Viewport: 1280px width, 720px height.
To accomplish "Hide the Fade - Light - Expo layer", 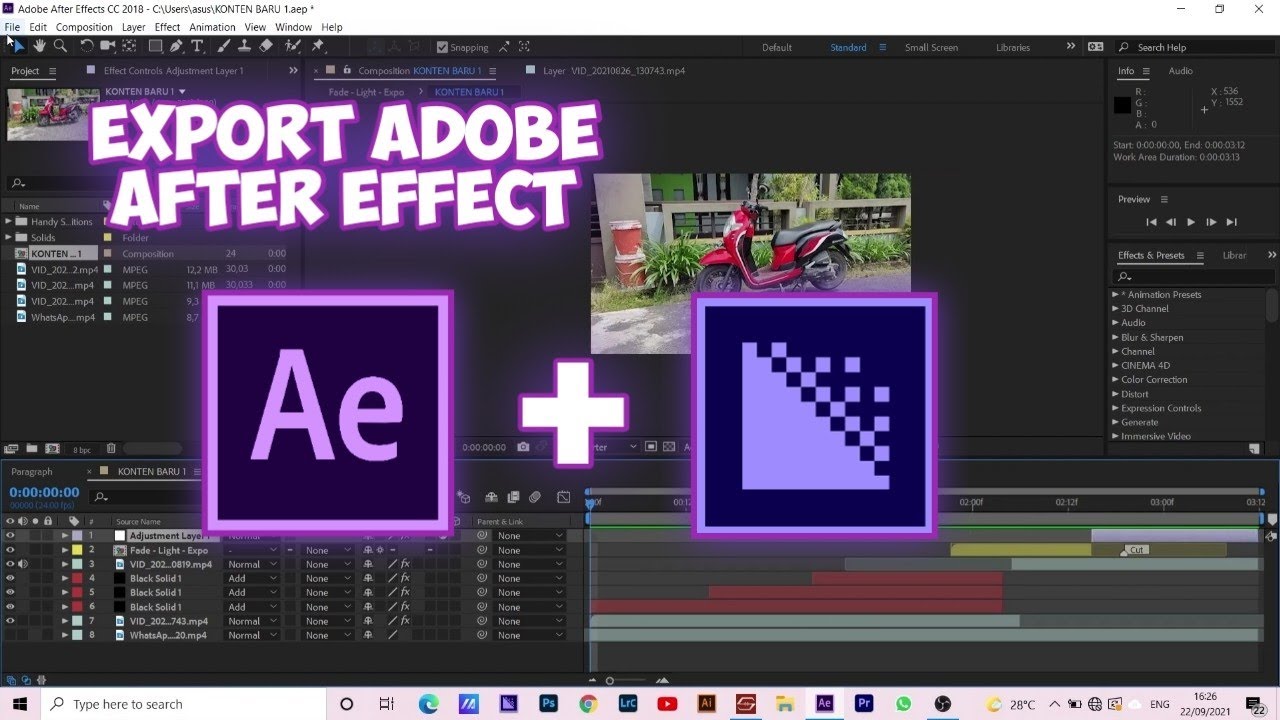I will (10, 550).
